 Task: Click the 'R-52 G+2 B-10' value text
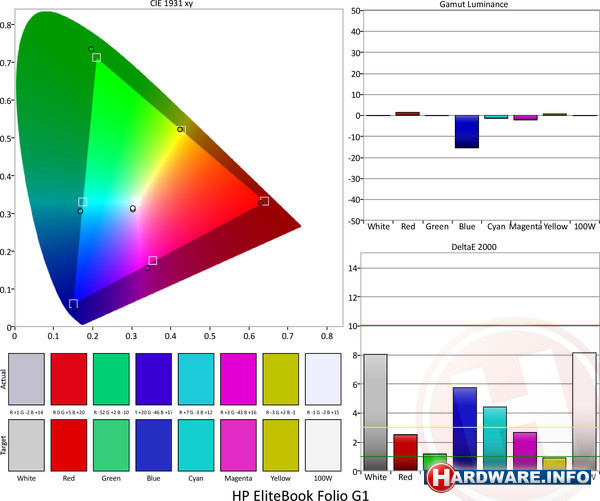pos(111,413)
